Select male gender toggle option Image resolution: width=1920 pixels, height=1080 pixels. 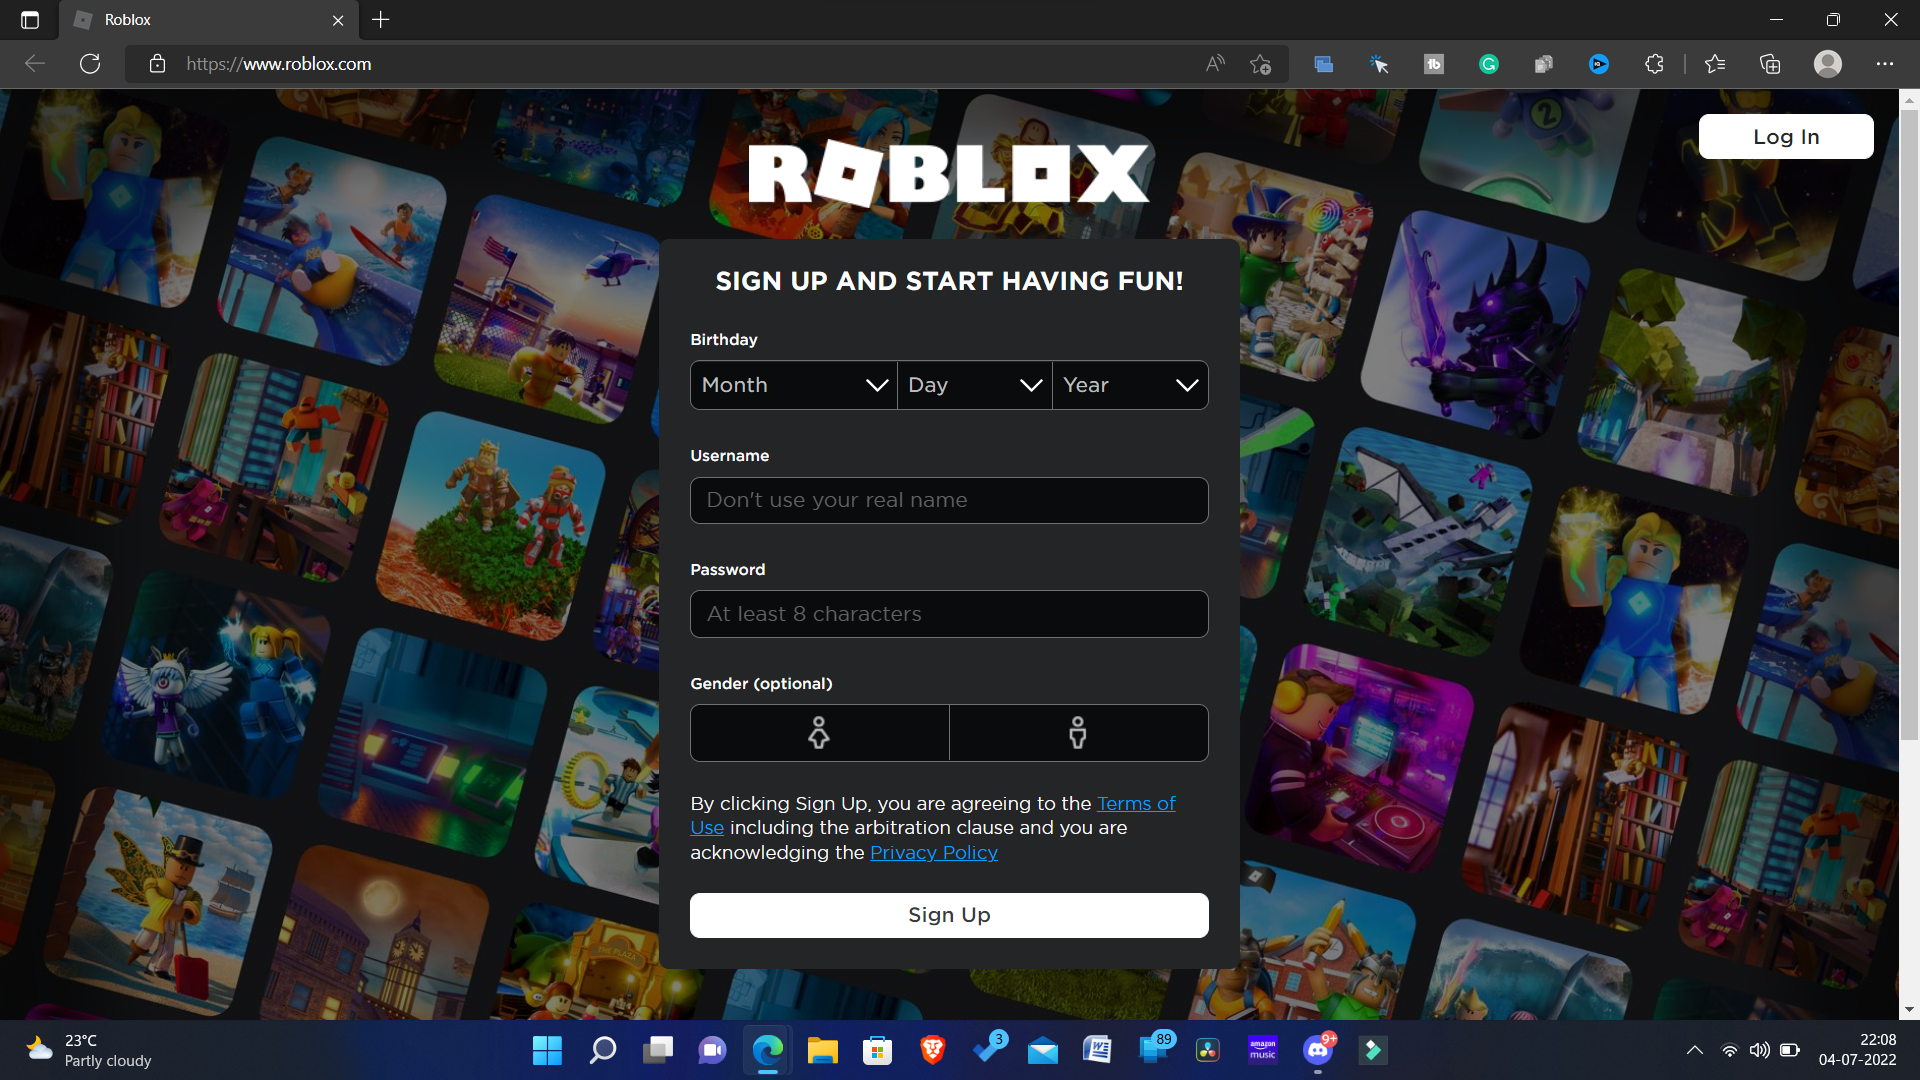coord(1079,732)
